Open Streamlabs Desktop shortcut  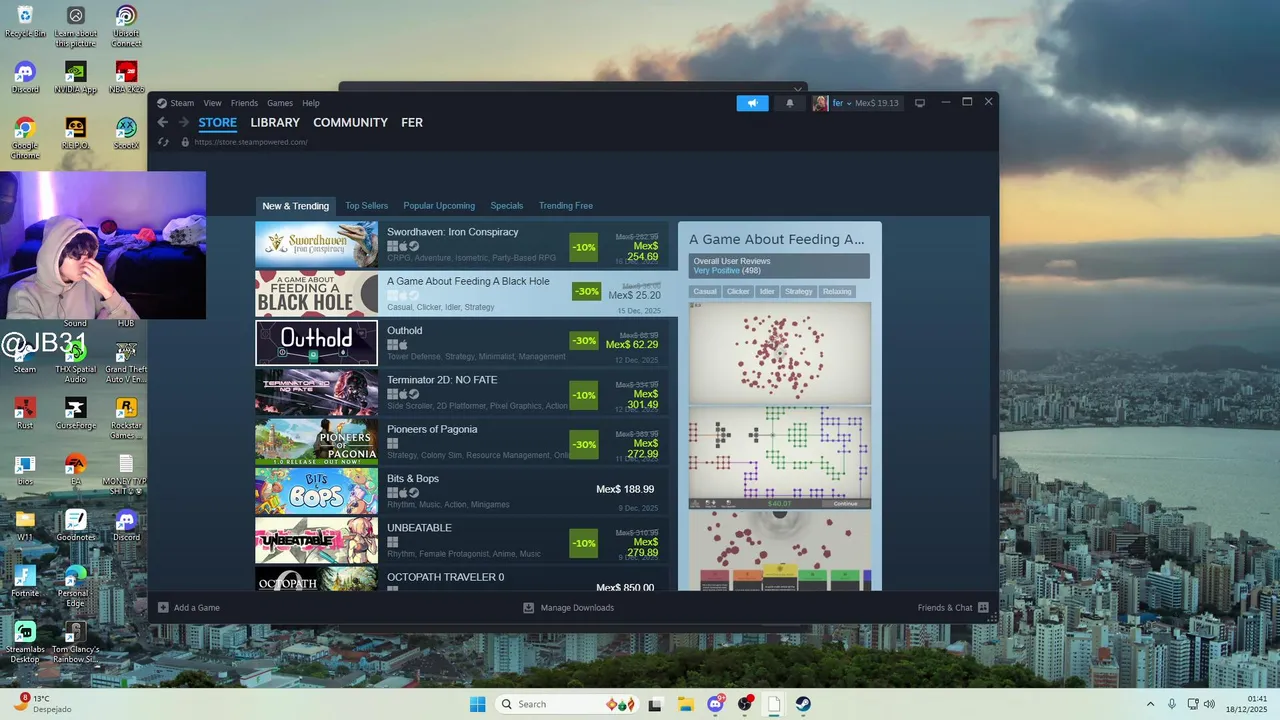coord(25,642)
